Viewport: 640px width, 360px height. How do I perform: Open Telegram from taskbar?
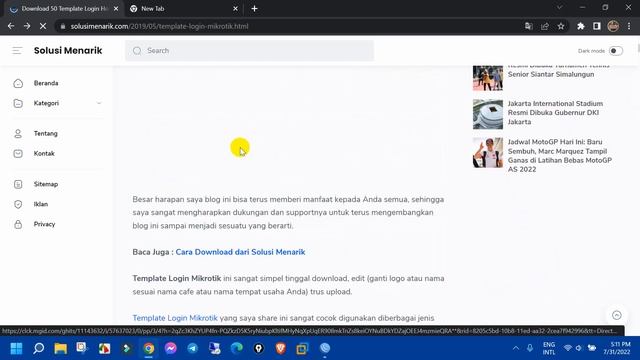pos(193,348)
